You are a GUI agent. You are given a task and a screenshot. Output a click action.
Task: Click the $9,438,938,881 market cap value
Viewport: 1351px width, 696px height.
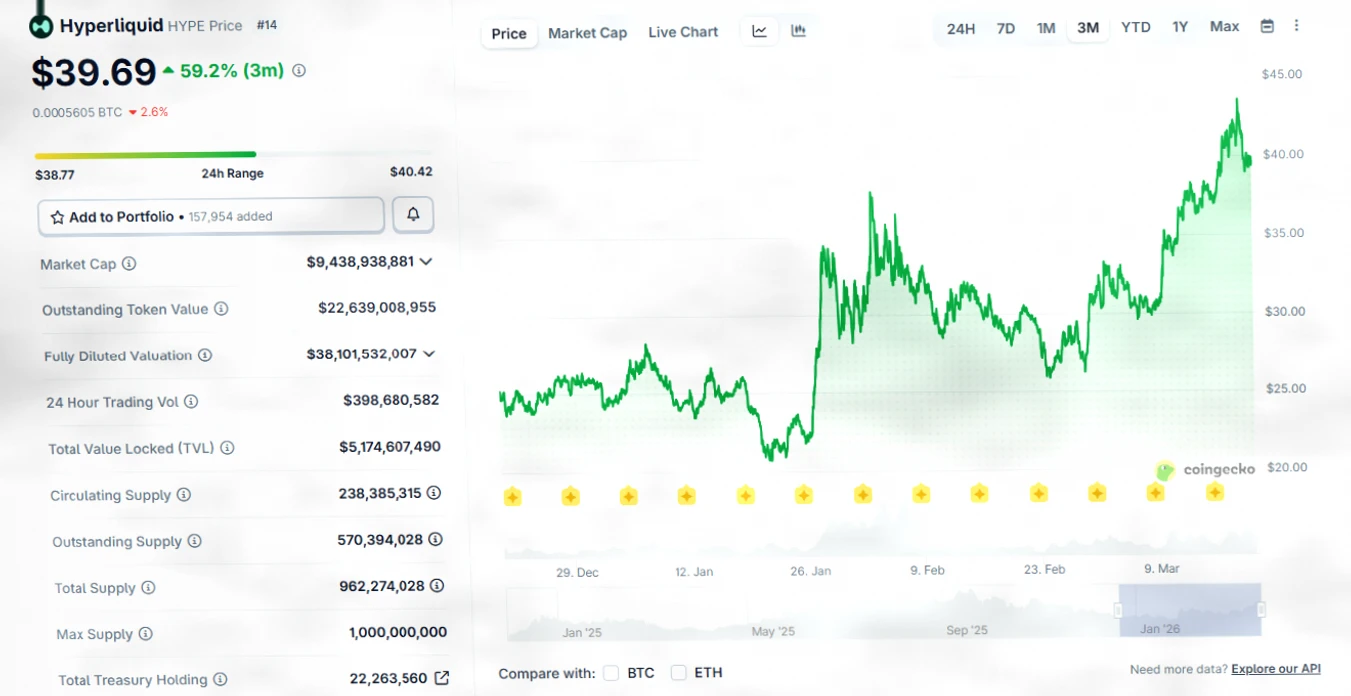point(360,262)
